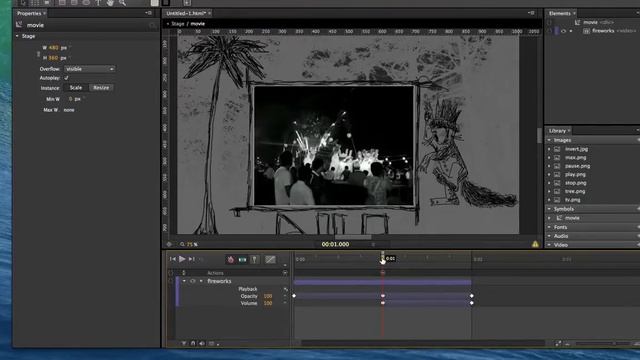Select the border color swatch in toolbar
This screenshot has width=640, height=360.
[x=166, y=3]
